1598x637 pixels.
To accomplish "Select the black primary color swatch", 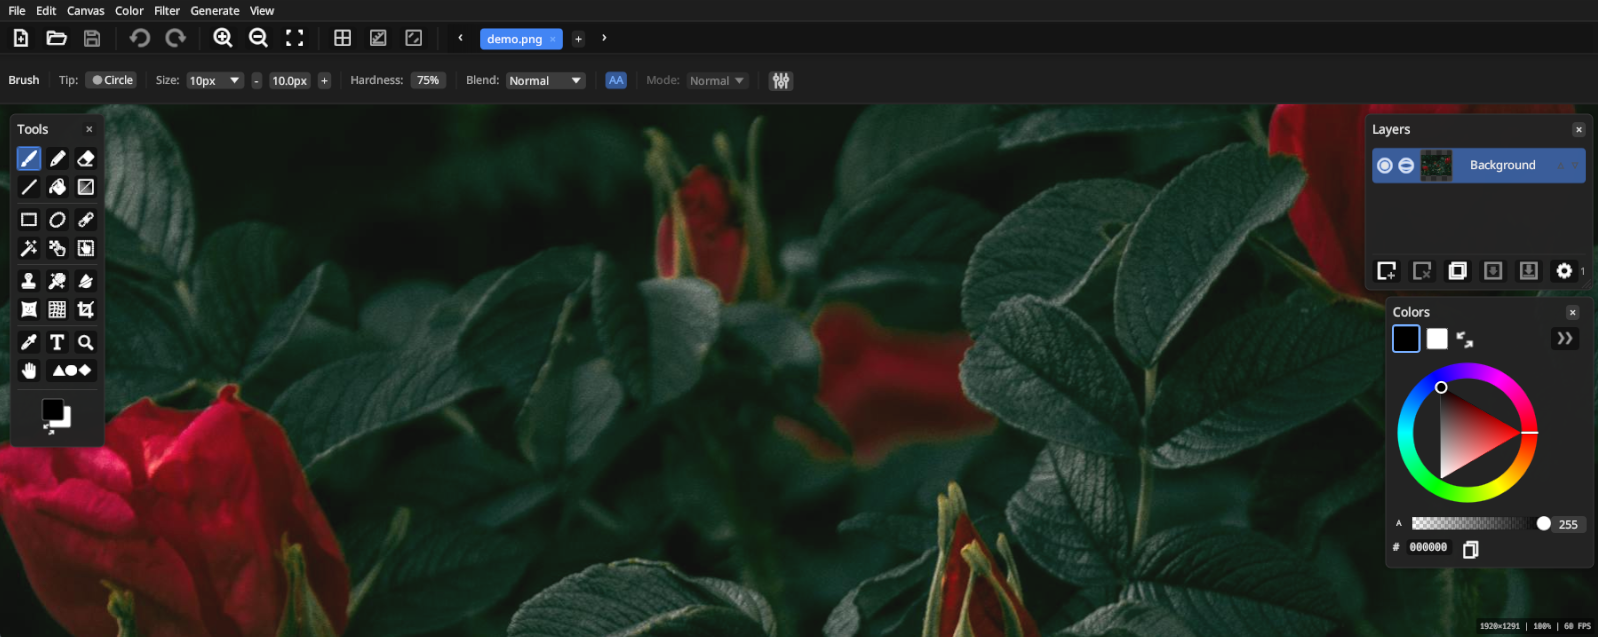I will [x=1406, y=339].
